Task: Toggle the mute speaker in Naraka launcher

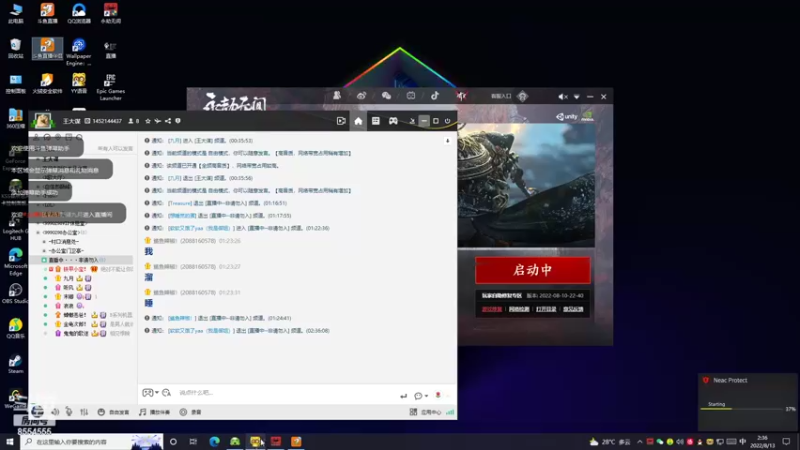Action: coord(562,96)
